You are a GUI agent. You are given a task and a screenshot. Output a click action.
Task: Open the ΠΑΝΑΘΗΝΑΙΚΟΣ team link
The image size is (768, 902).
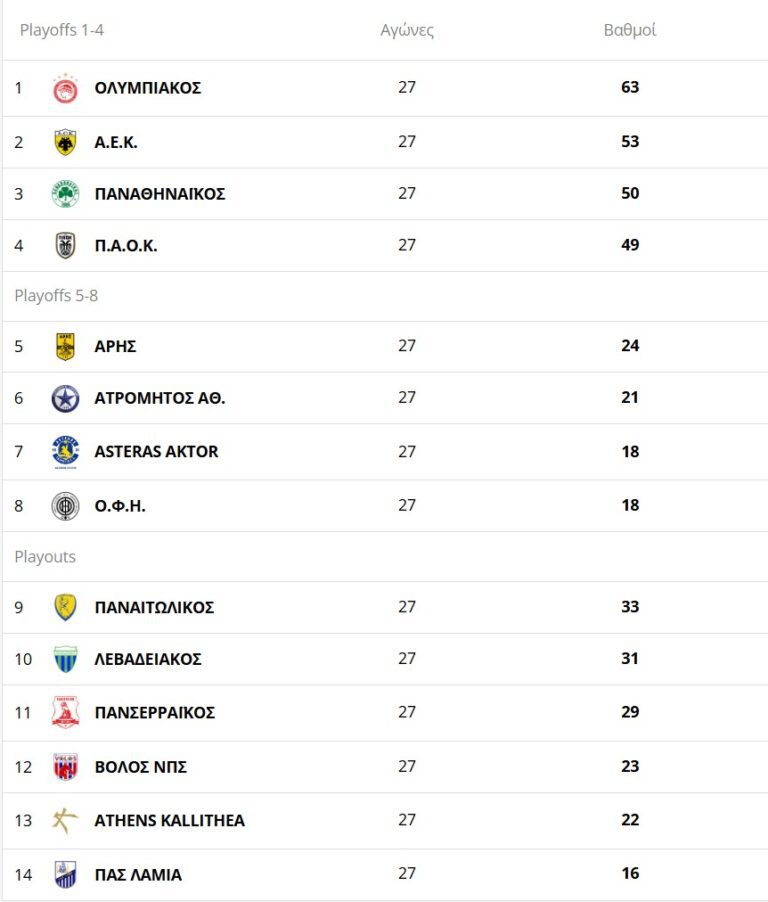pos(160,194)
